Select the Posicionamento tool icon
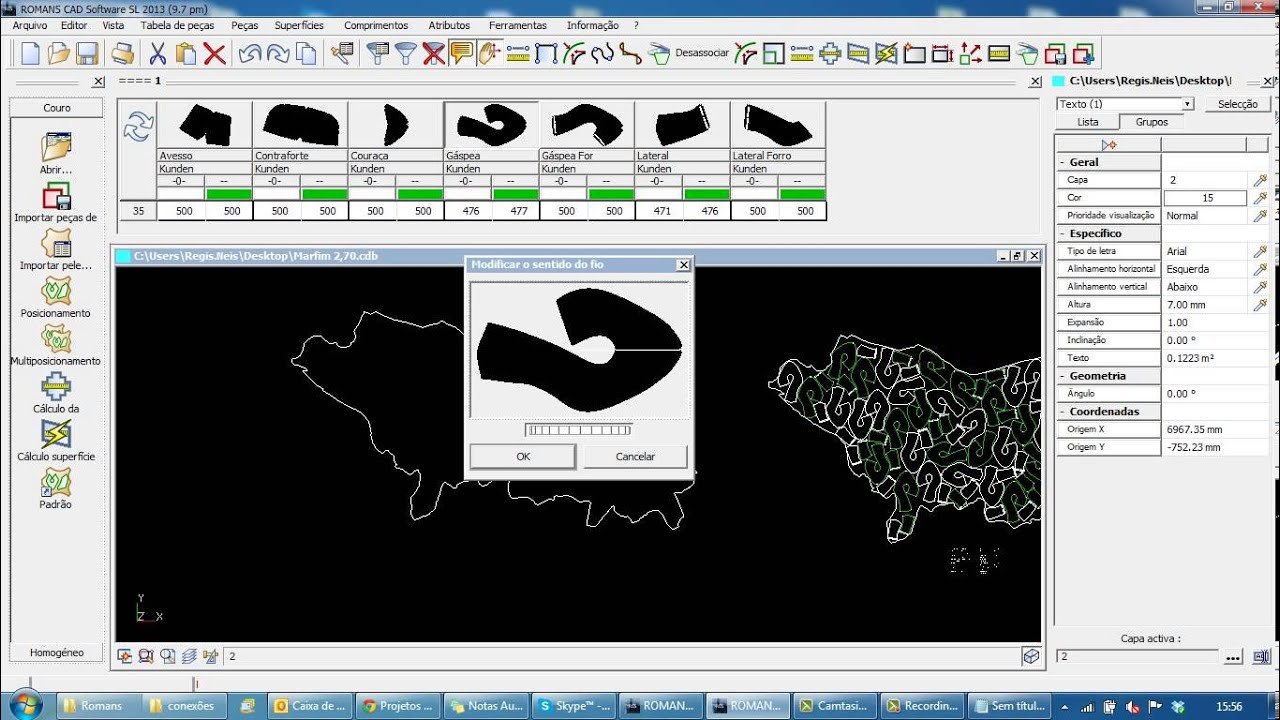The image size is (1280, 720). pos(56,291)
